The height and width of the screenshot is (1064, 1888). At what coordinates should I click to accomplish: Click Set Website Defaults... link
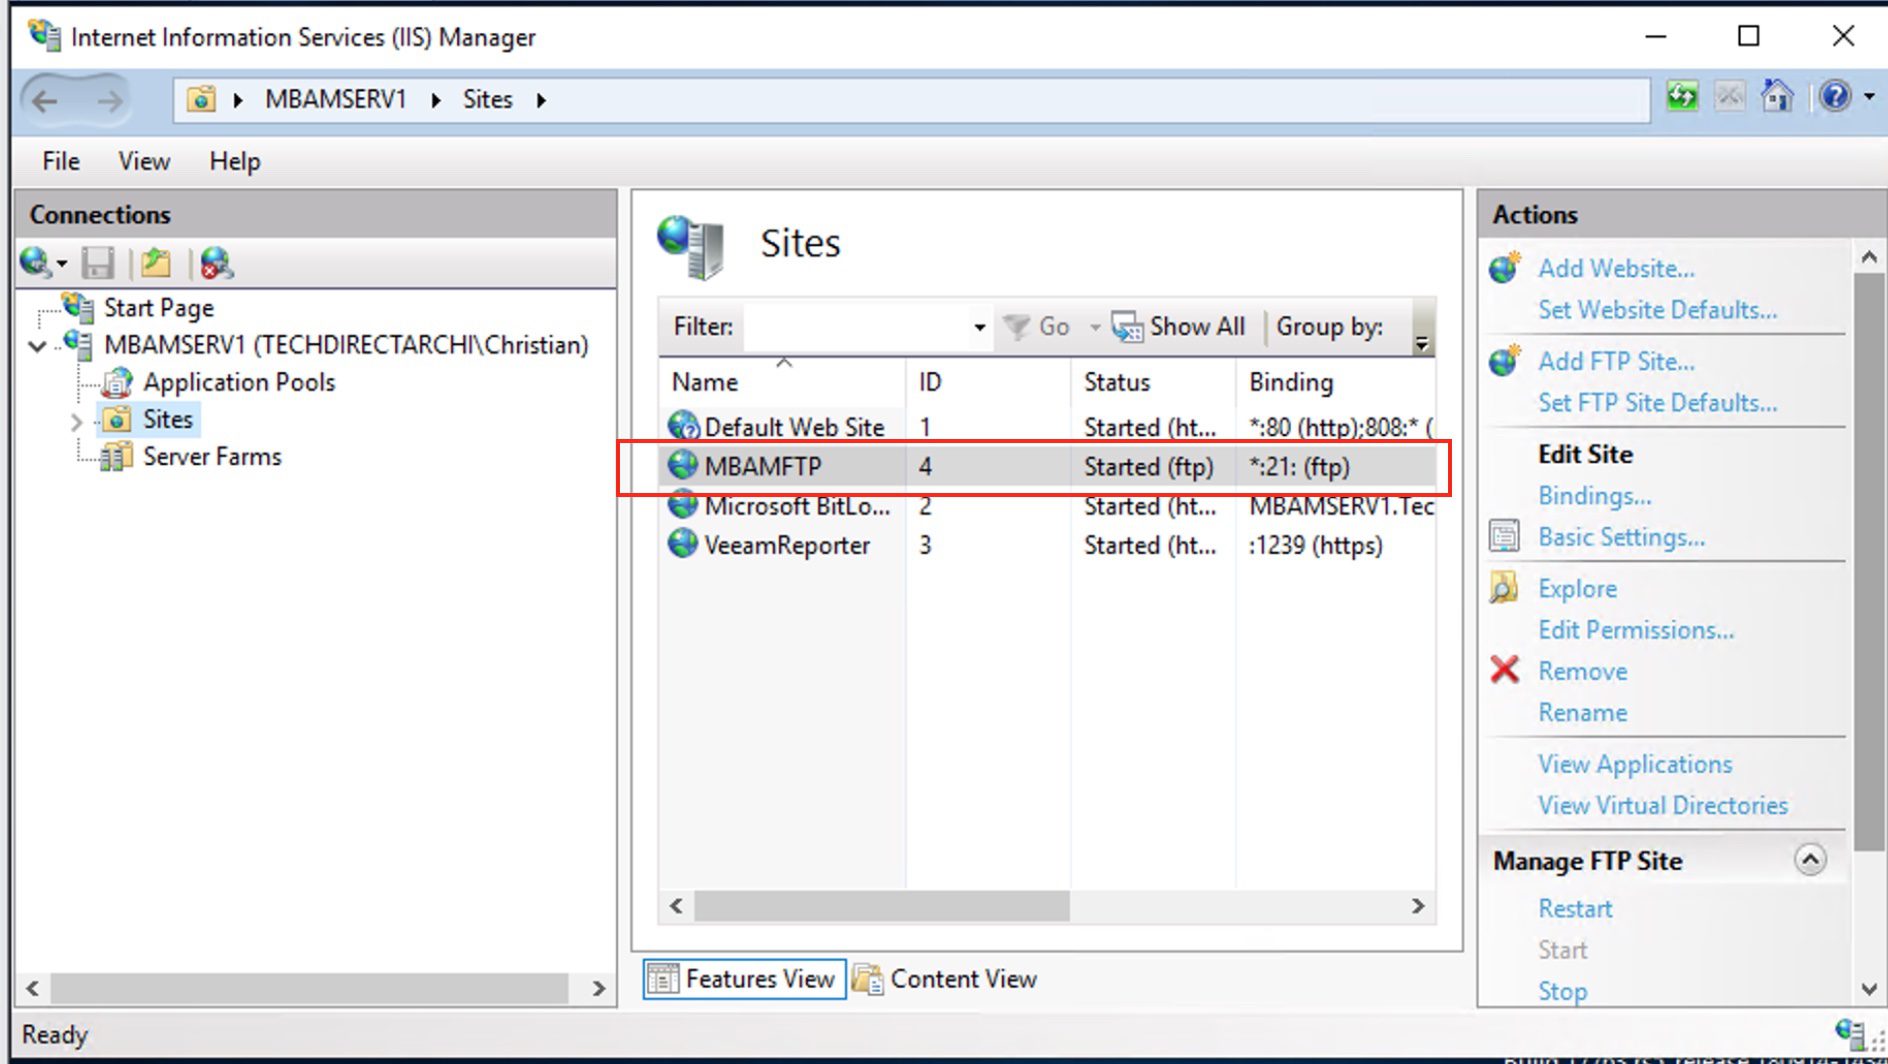point(1658,310)
